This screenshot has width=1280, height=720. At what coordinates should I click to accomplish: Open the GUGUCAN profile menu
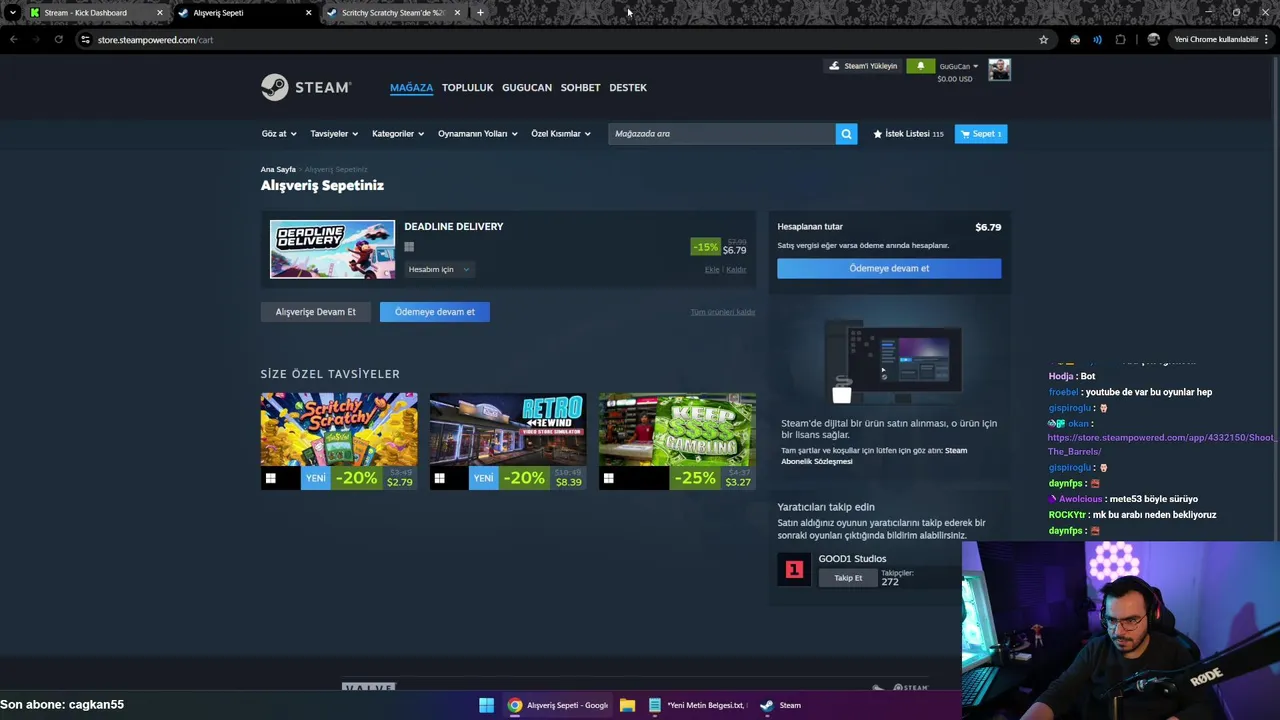click(x=527, y=87)
